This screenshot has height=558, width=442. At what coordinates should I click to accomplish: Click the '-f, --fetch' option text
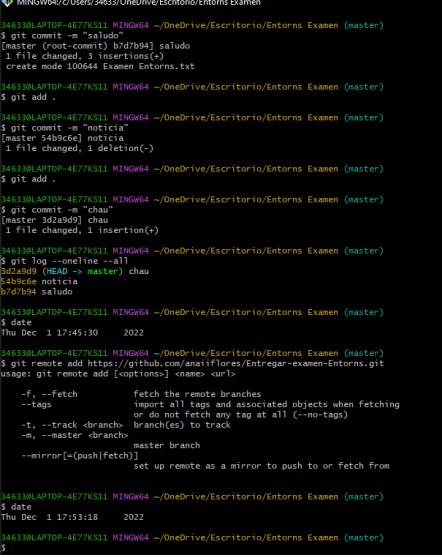[x=49, y=394]
